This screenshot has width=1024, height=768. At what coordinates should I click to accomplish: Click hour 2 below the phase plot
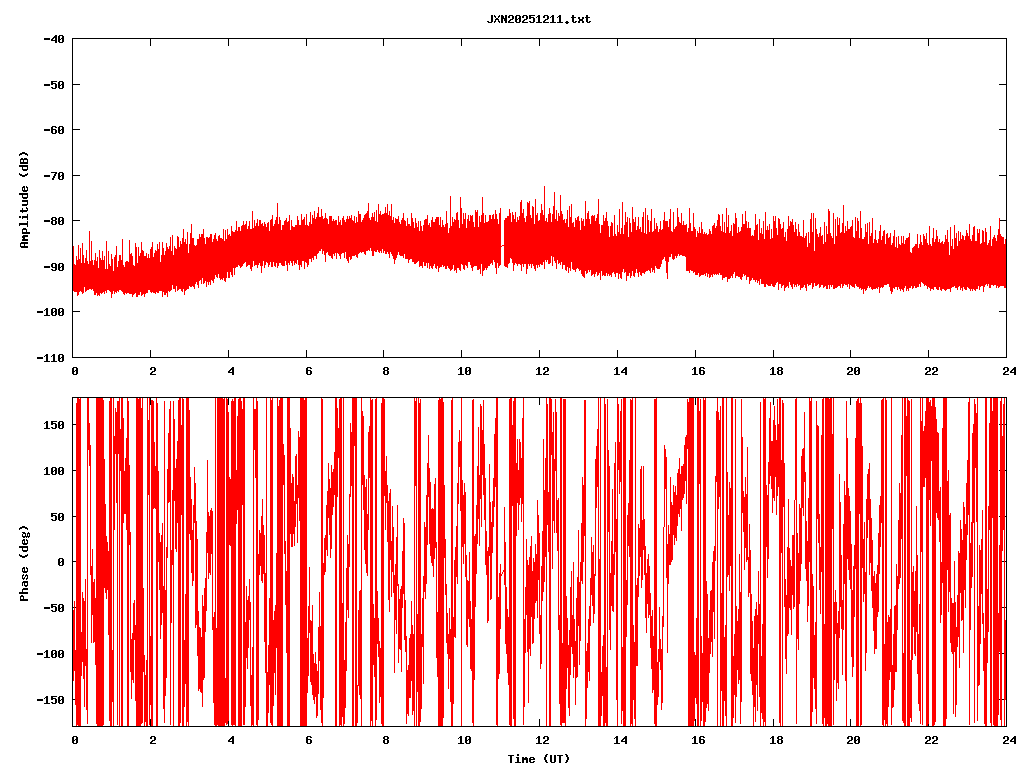coord(152,740)
